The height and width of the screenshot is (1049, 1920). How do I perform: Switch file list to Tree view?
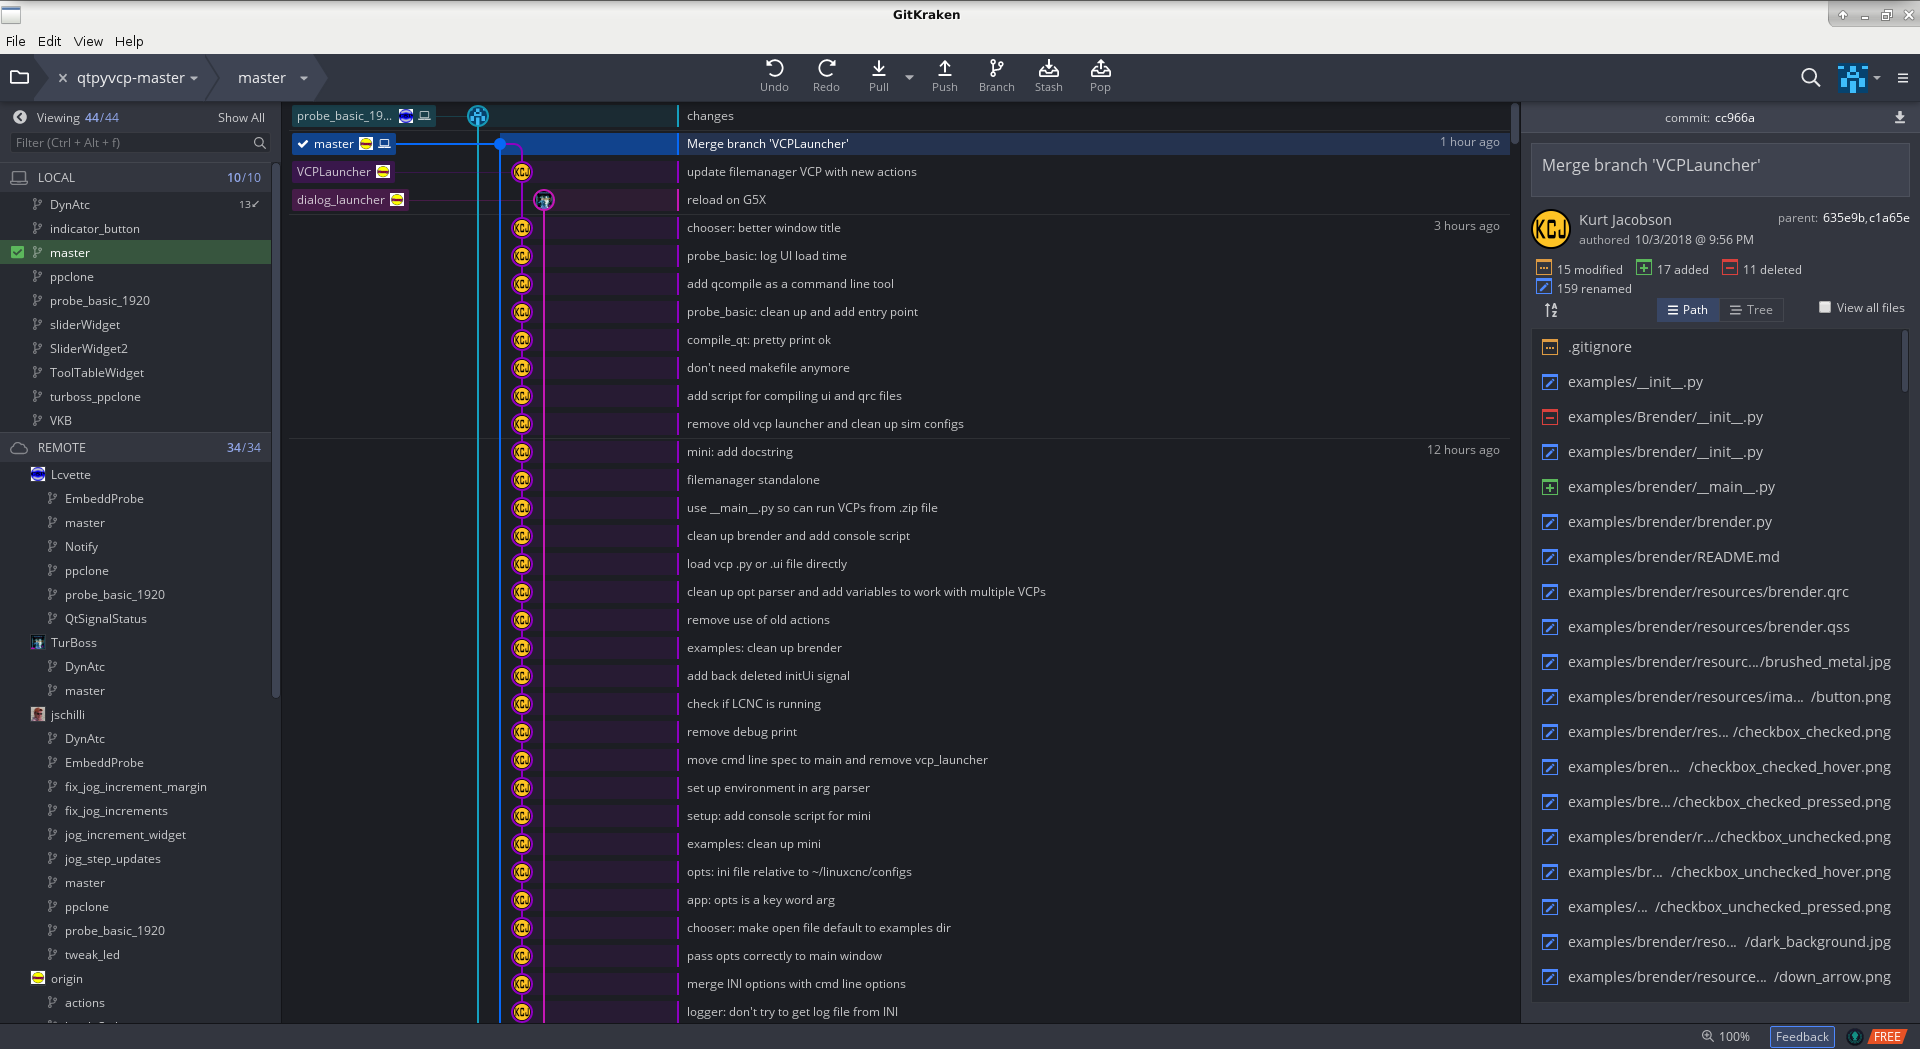click(1751, 310)
